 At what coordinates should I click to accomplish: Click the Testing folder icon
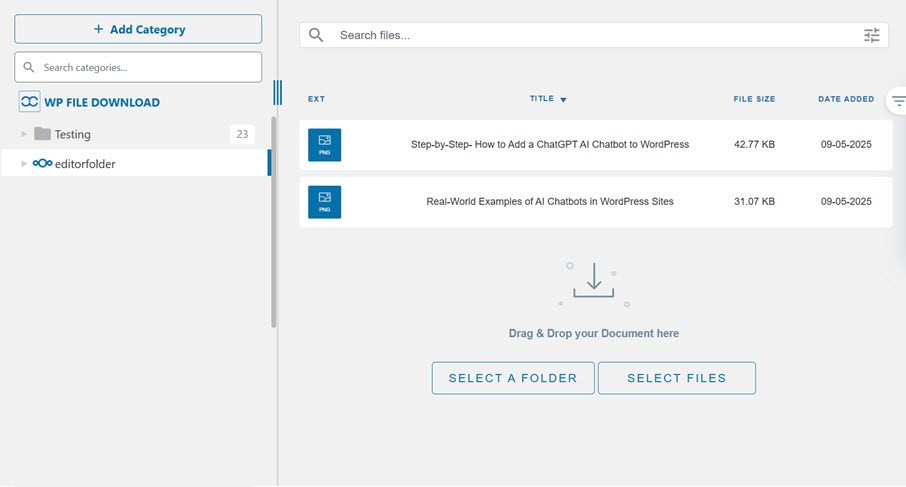coord(42,134)
